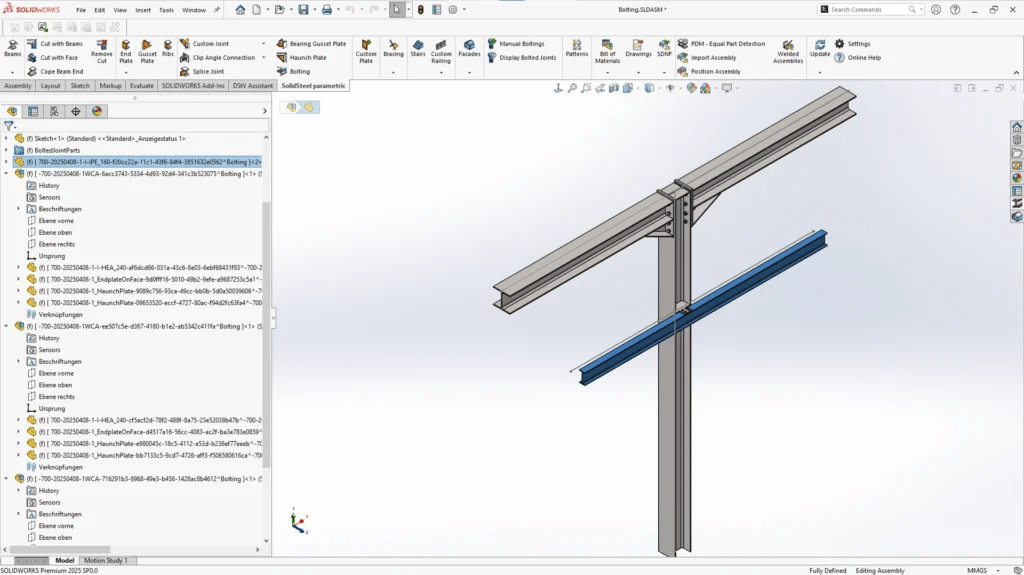Open the ConfigurationManager panel tab
This screenshot has height=575, width=1024.
(x=54, y=111)
